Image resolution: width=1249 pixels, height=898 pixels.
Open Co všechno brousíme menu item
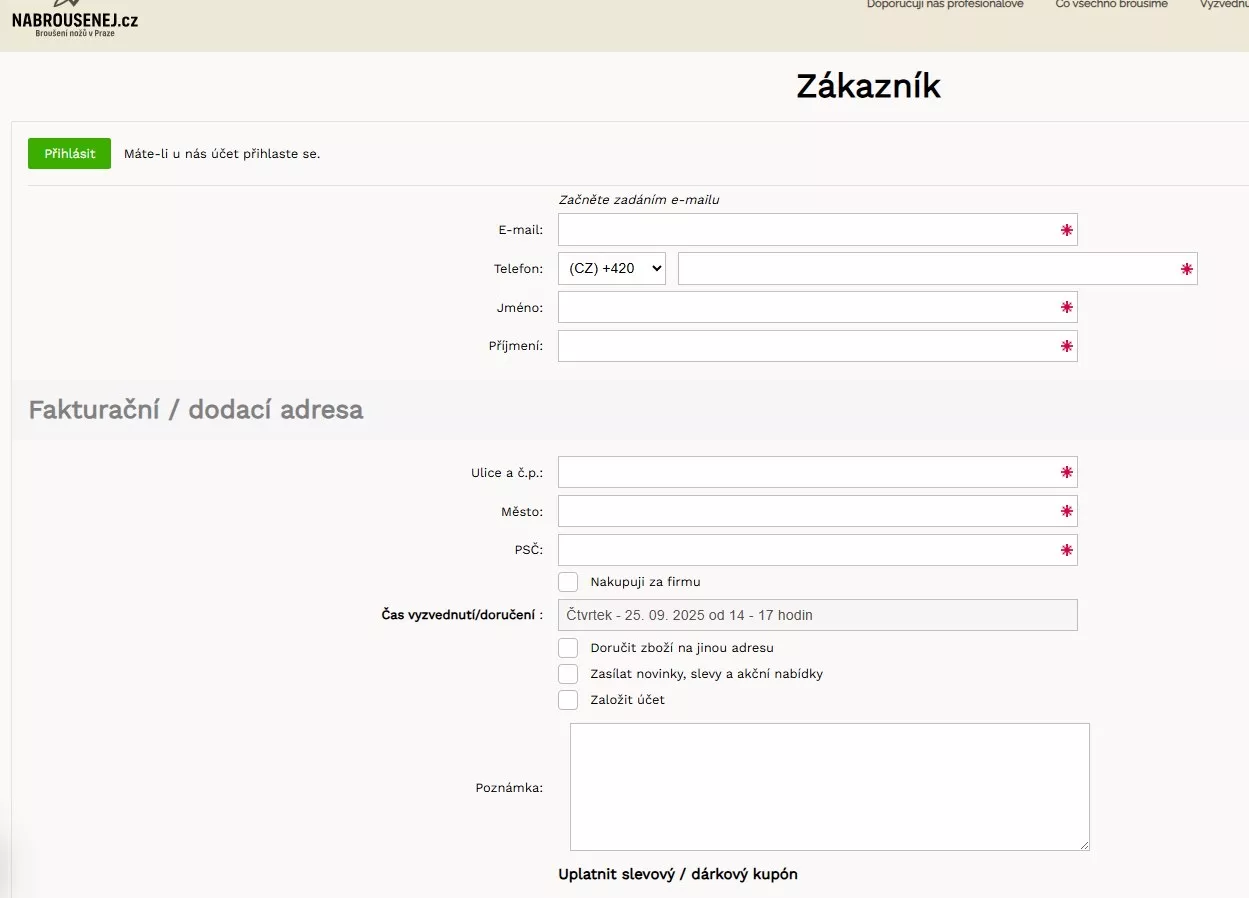[x=1111, y=5]
